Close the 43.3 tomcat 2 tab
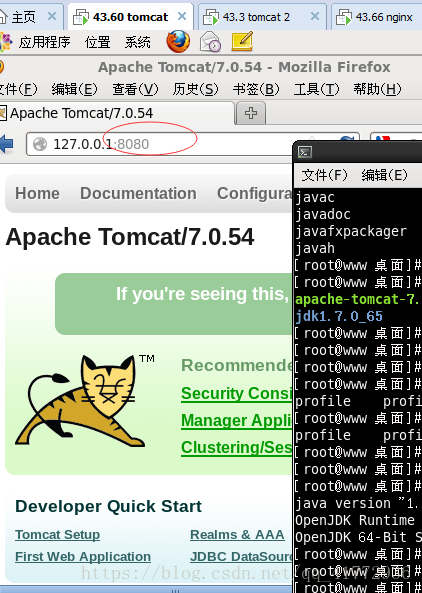 pyautogui.click(x=315, y=16)
